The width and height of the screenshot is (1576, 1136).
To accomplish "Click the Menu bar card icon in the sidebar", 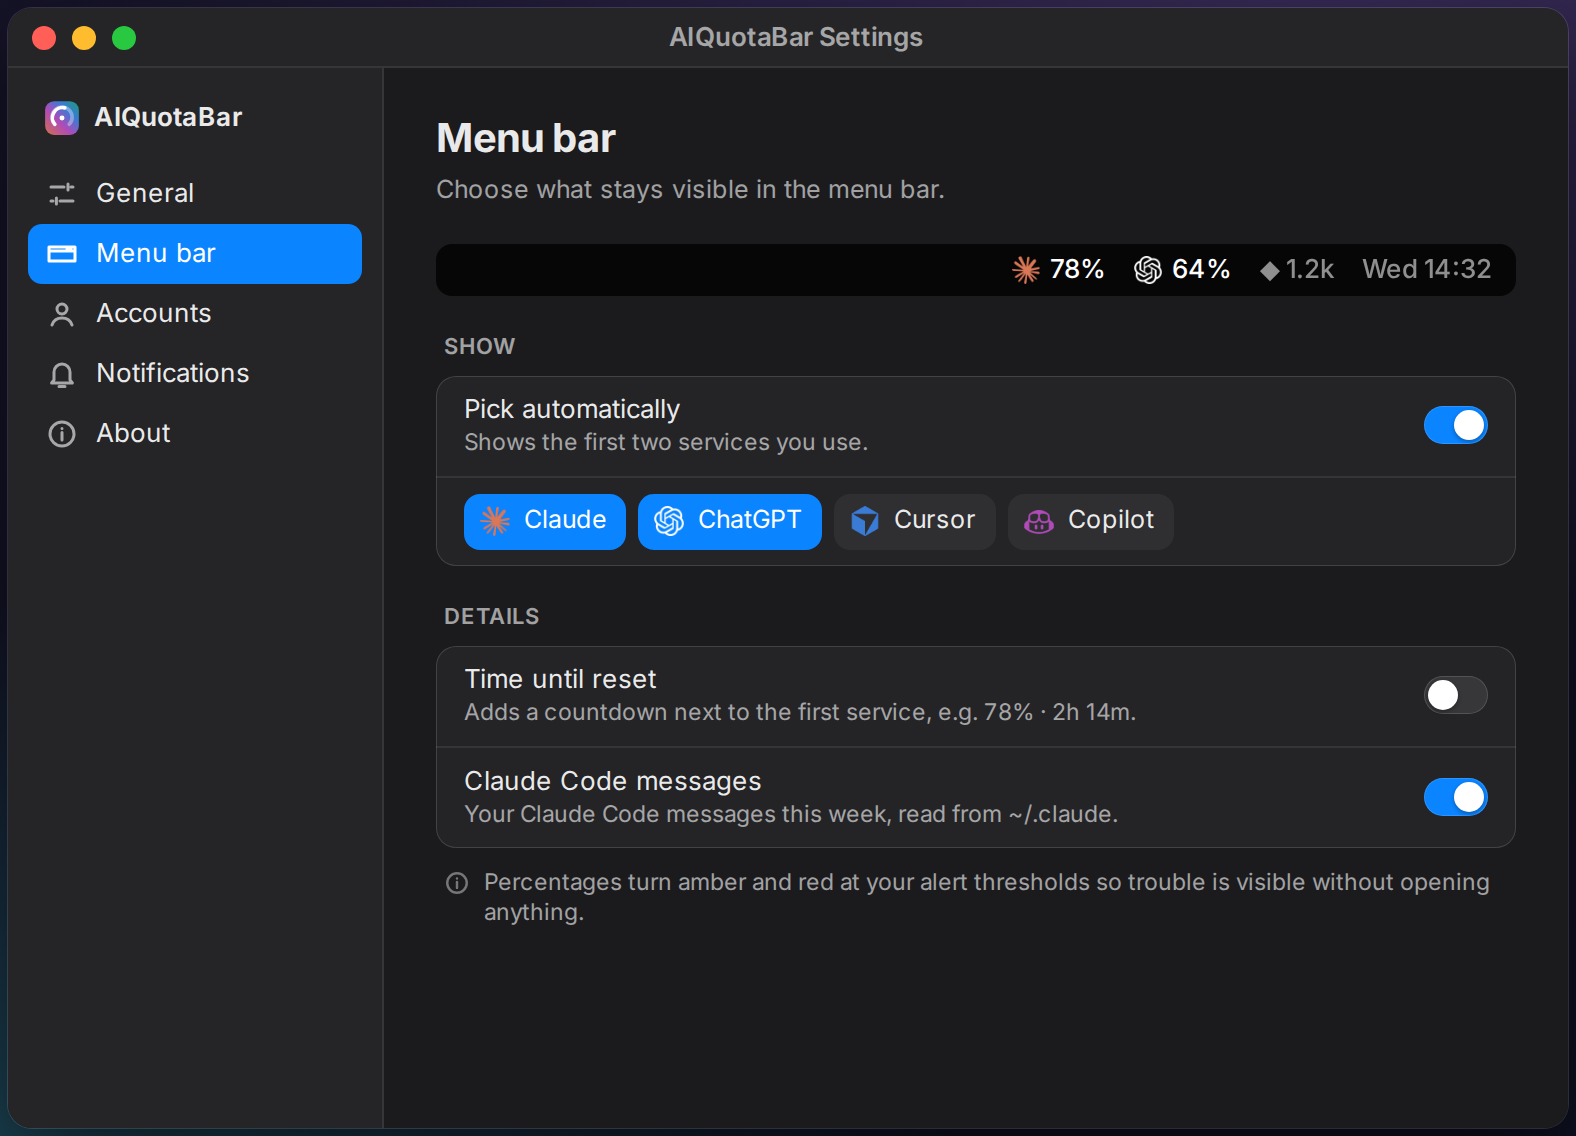I will click(x=62, y=254).
